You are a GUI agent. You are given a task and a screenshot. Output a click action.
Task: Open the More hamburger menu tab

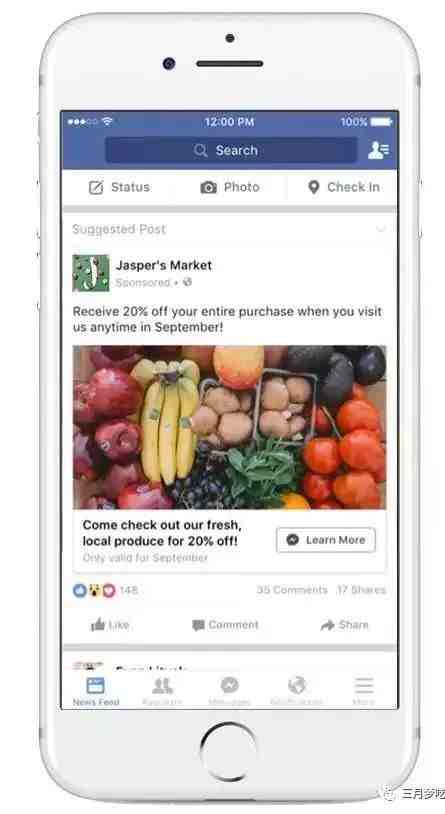(363, 691)
